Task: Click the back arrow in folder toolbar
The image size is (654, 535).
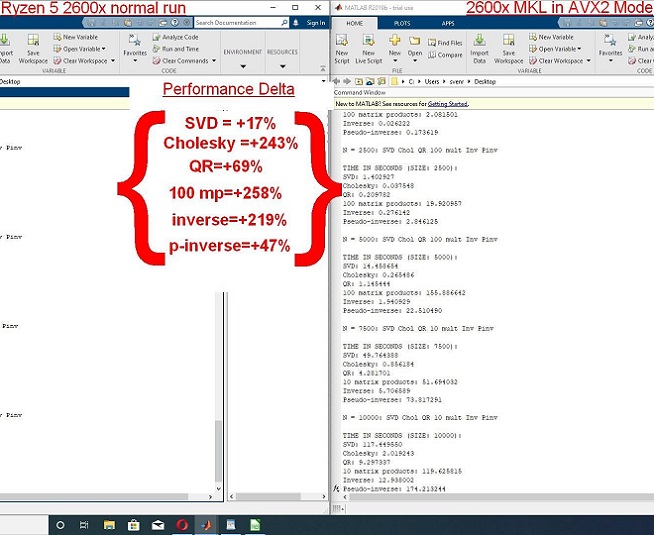Action: pos(338,81)
